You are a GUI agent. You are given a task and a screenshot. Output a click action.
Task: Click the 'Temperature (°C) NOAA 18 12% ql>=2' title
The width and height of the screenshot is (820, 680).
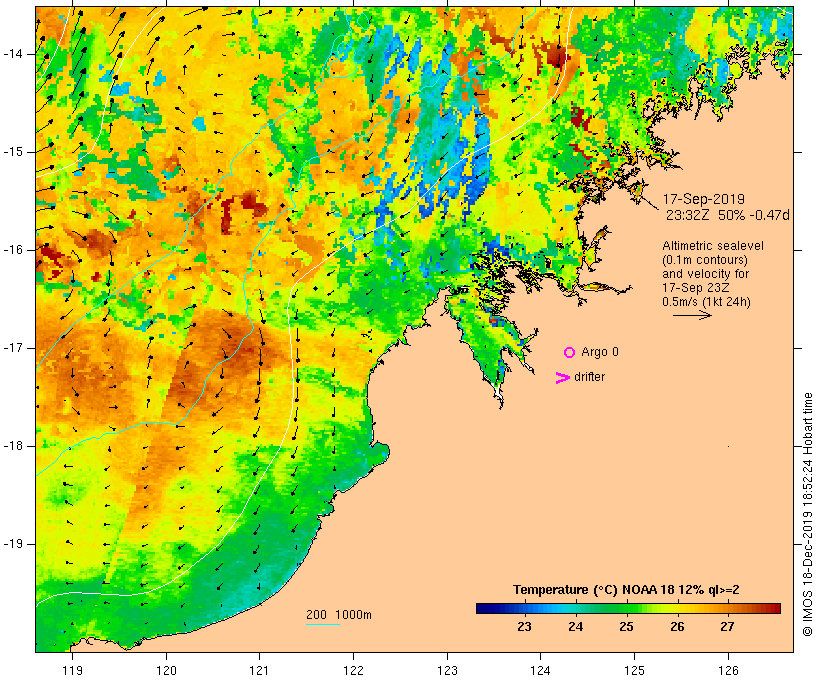(626, 590)
